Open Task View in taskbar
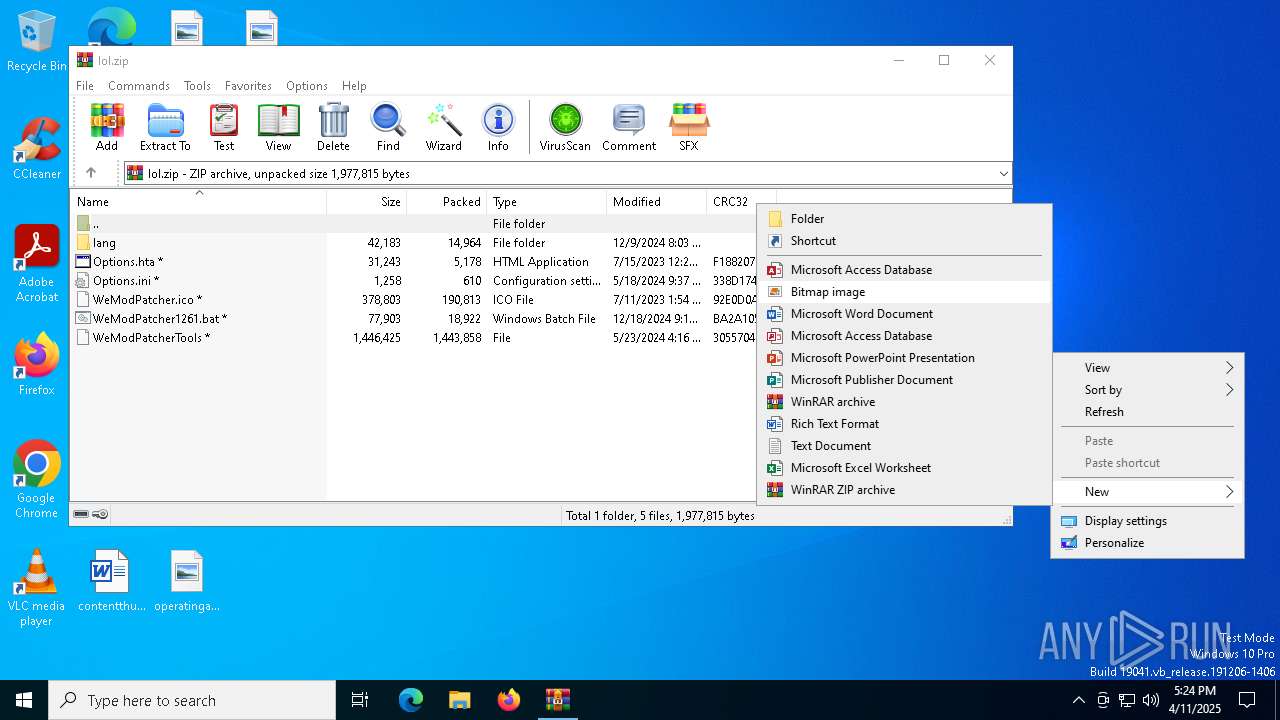 pos(360,700)
